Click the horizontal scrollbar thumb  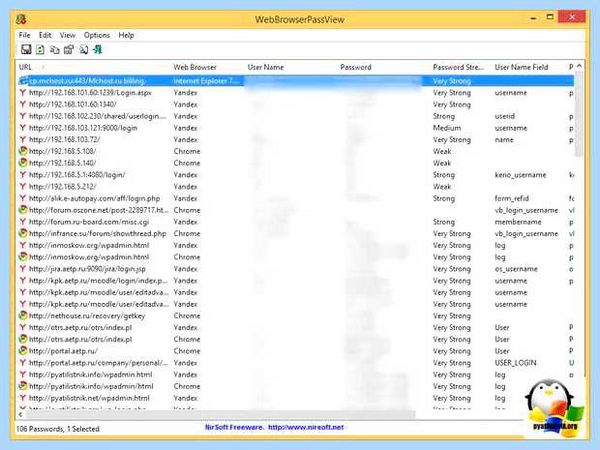point(220,414)
